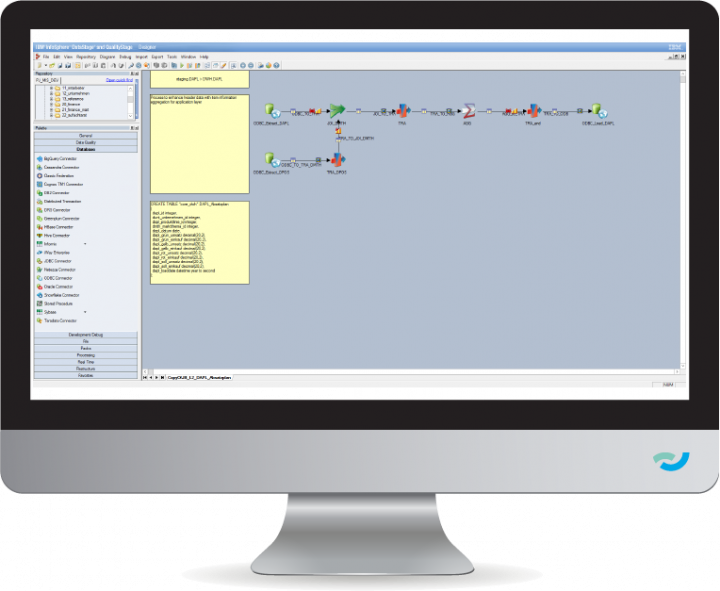
Task: Open the Tools menu
Action: [172, 57]
